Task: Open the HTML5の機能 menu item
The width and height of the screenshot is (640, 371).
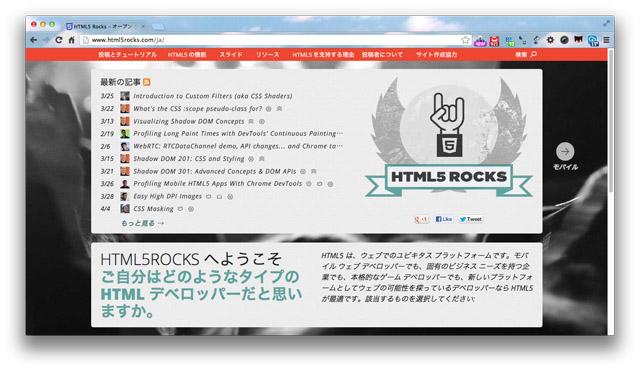Action: pyautogui.click(x=187, y=54)
